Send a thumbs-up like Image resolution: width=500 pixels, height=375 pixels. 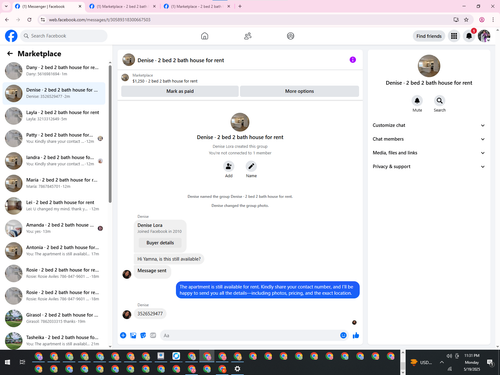coord(356,335)
